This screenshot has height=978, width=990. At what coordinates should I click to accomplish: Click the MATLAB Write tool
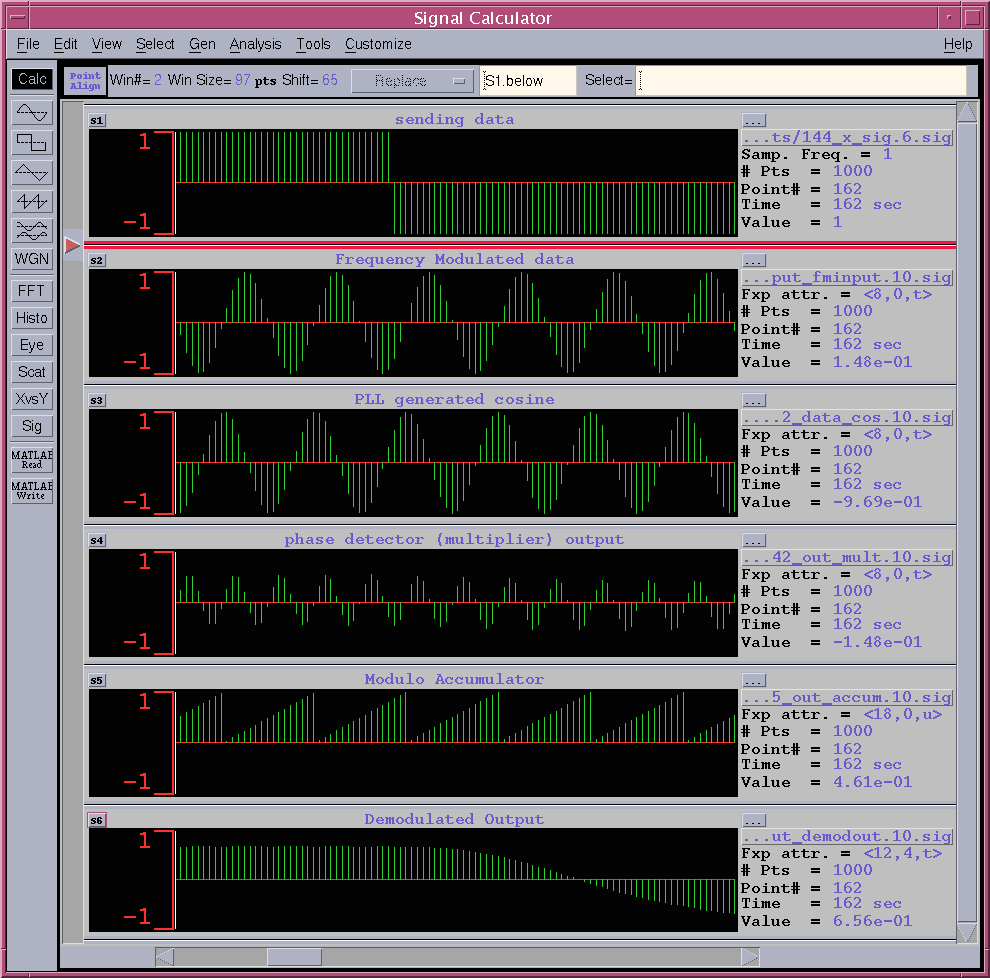click(x=32, y=491)
